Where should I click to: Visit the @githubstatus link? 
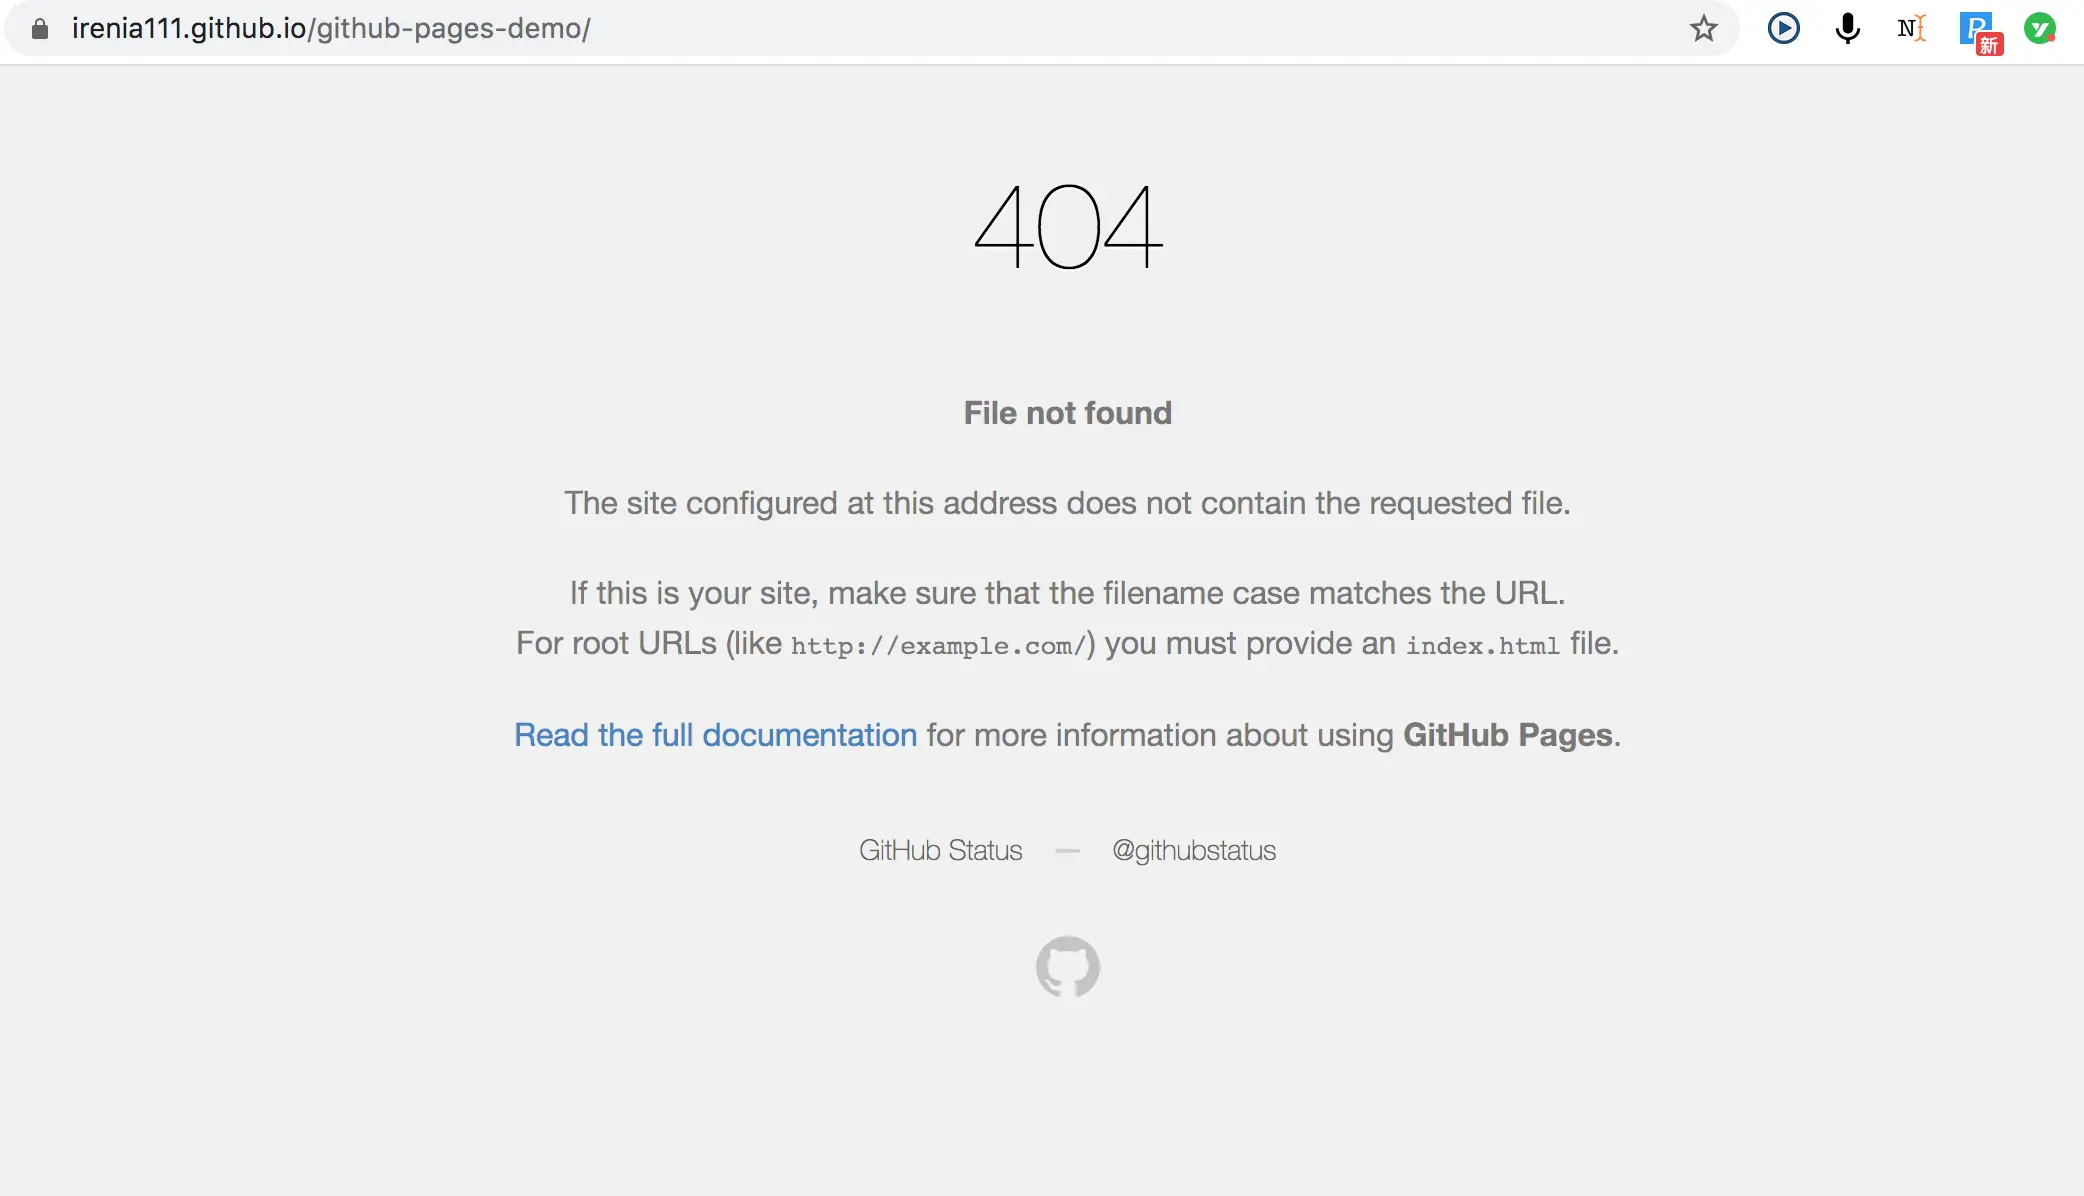click(1194, 850)
